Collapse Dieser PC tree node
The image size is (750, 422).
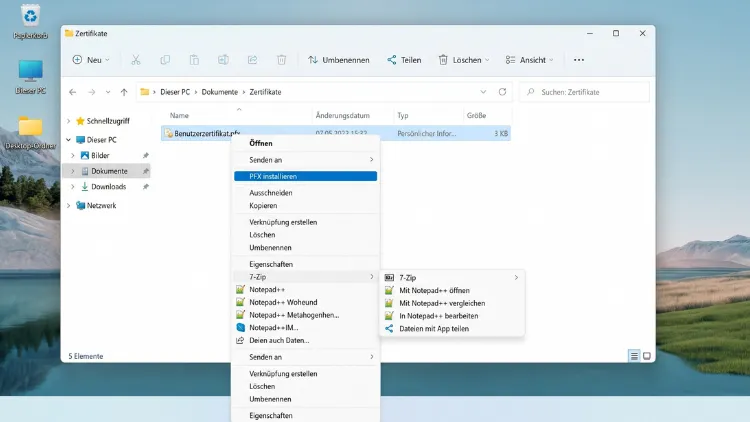pos(68,140)
